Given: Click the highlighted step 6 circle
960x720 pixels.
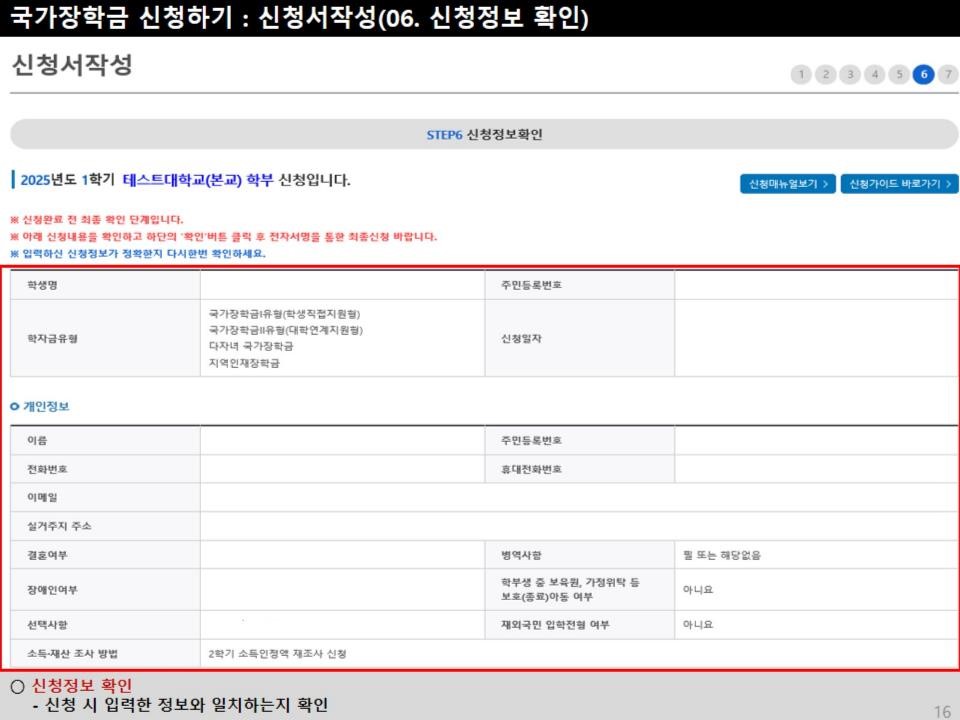Looking at the screenshot, I should 924,74.
